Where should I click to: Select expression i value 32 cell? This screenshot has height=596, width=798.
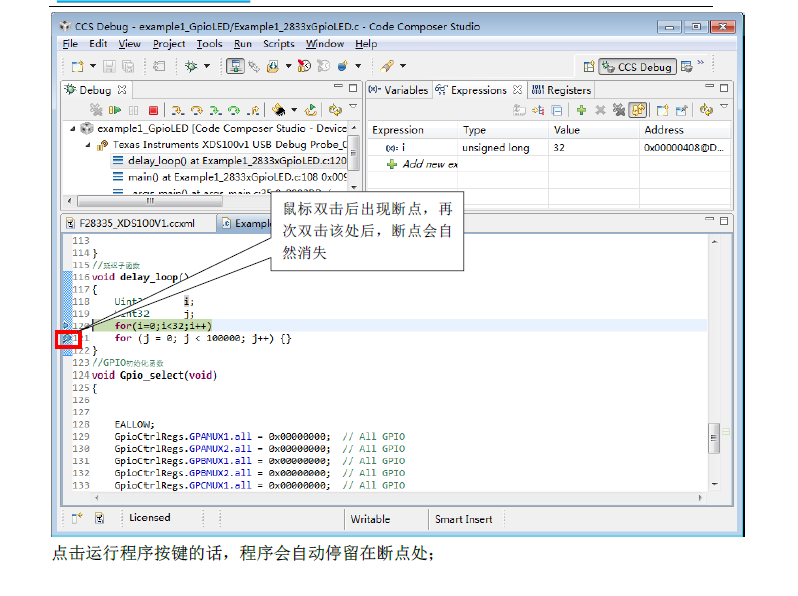tap(593, 148)
